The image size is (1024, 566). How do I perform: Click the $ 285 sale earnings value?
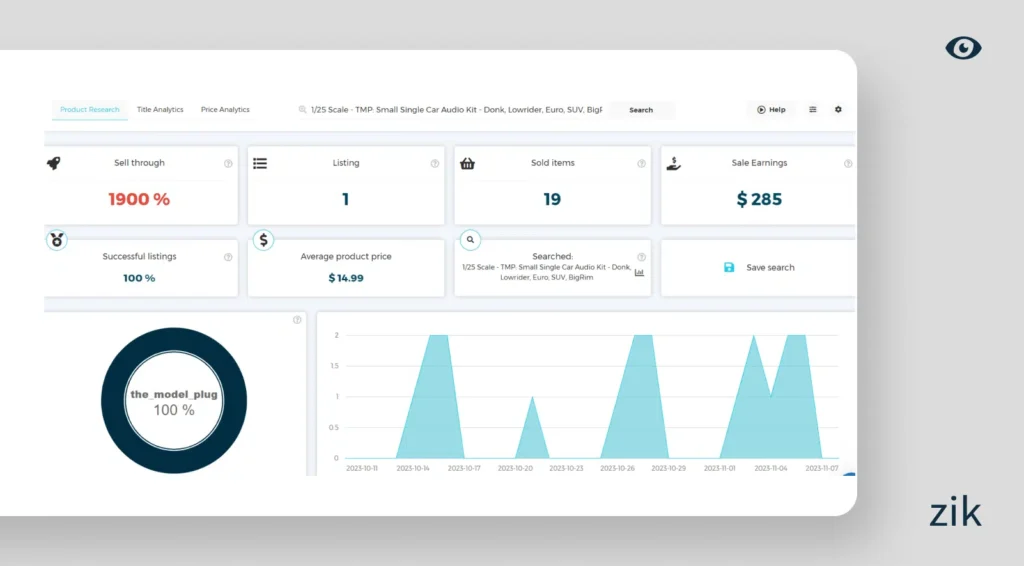click(759, 199)
